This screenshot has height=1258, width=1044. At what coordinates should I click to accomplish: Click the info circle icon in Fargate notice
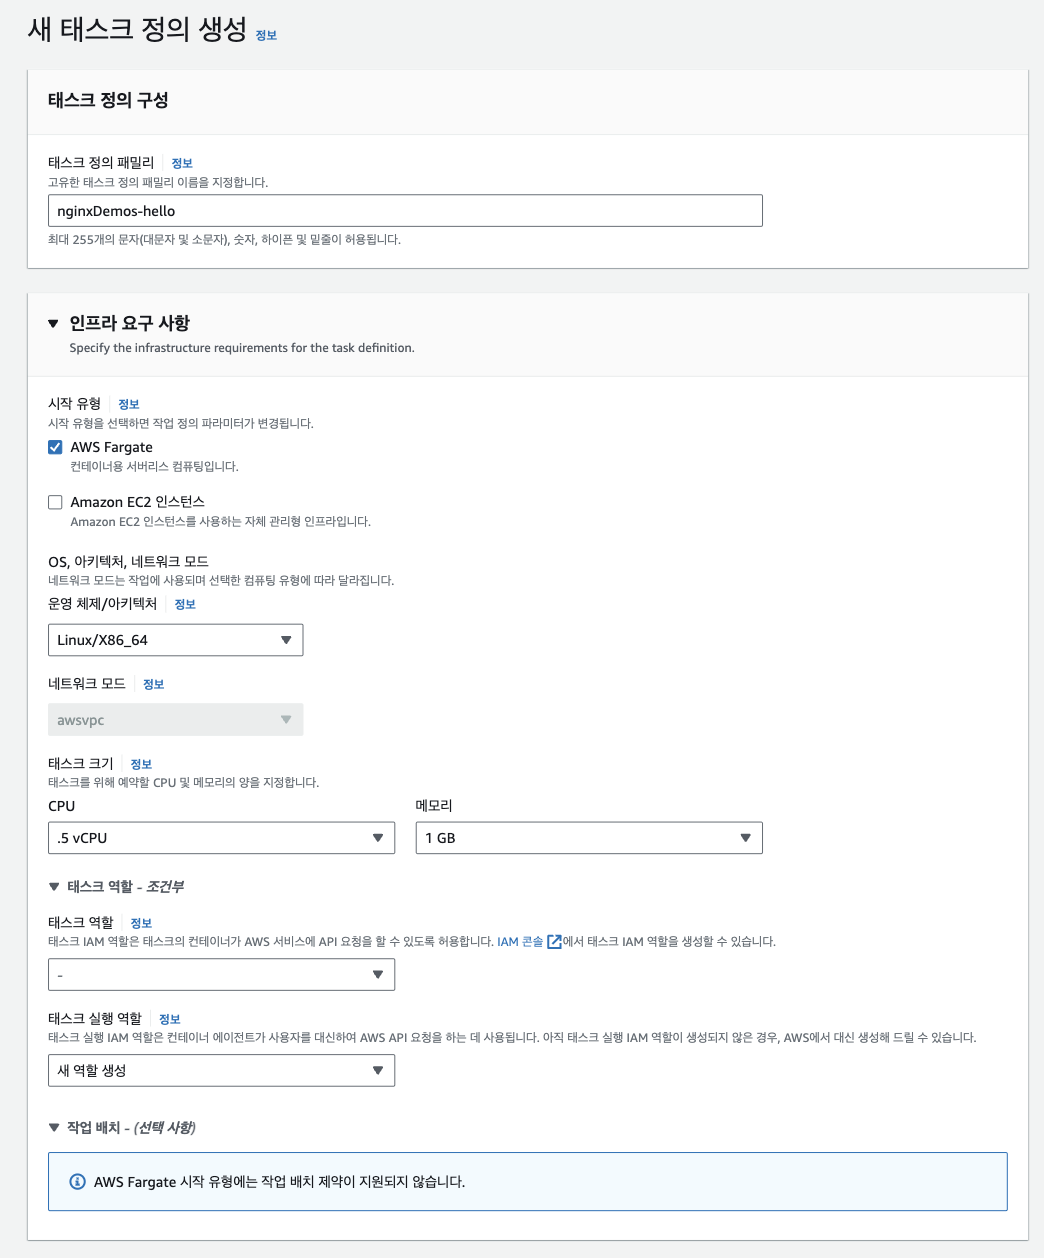(77, 1182)
